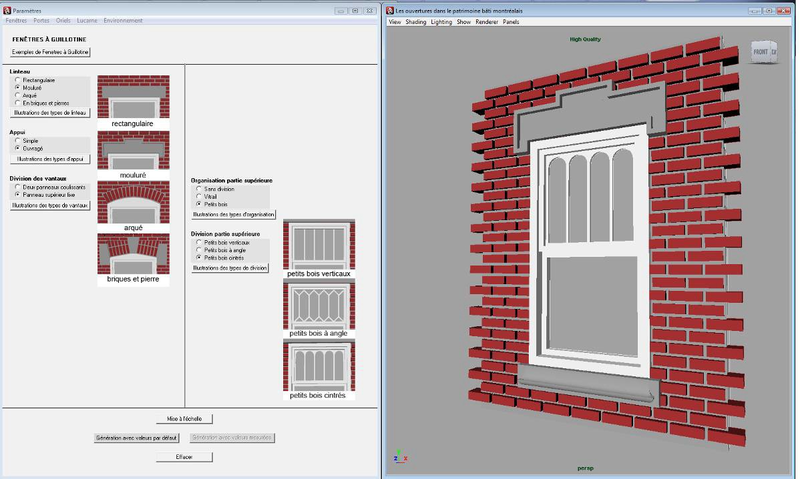This screenshot has height=479, width=800.
Task: Choose the Simple appui option
Action: coord(18,141)
